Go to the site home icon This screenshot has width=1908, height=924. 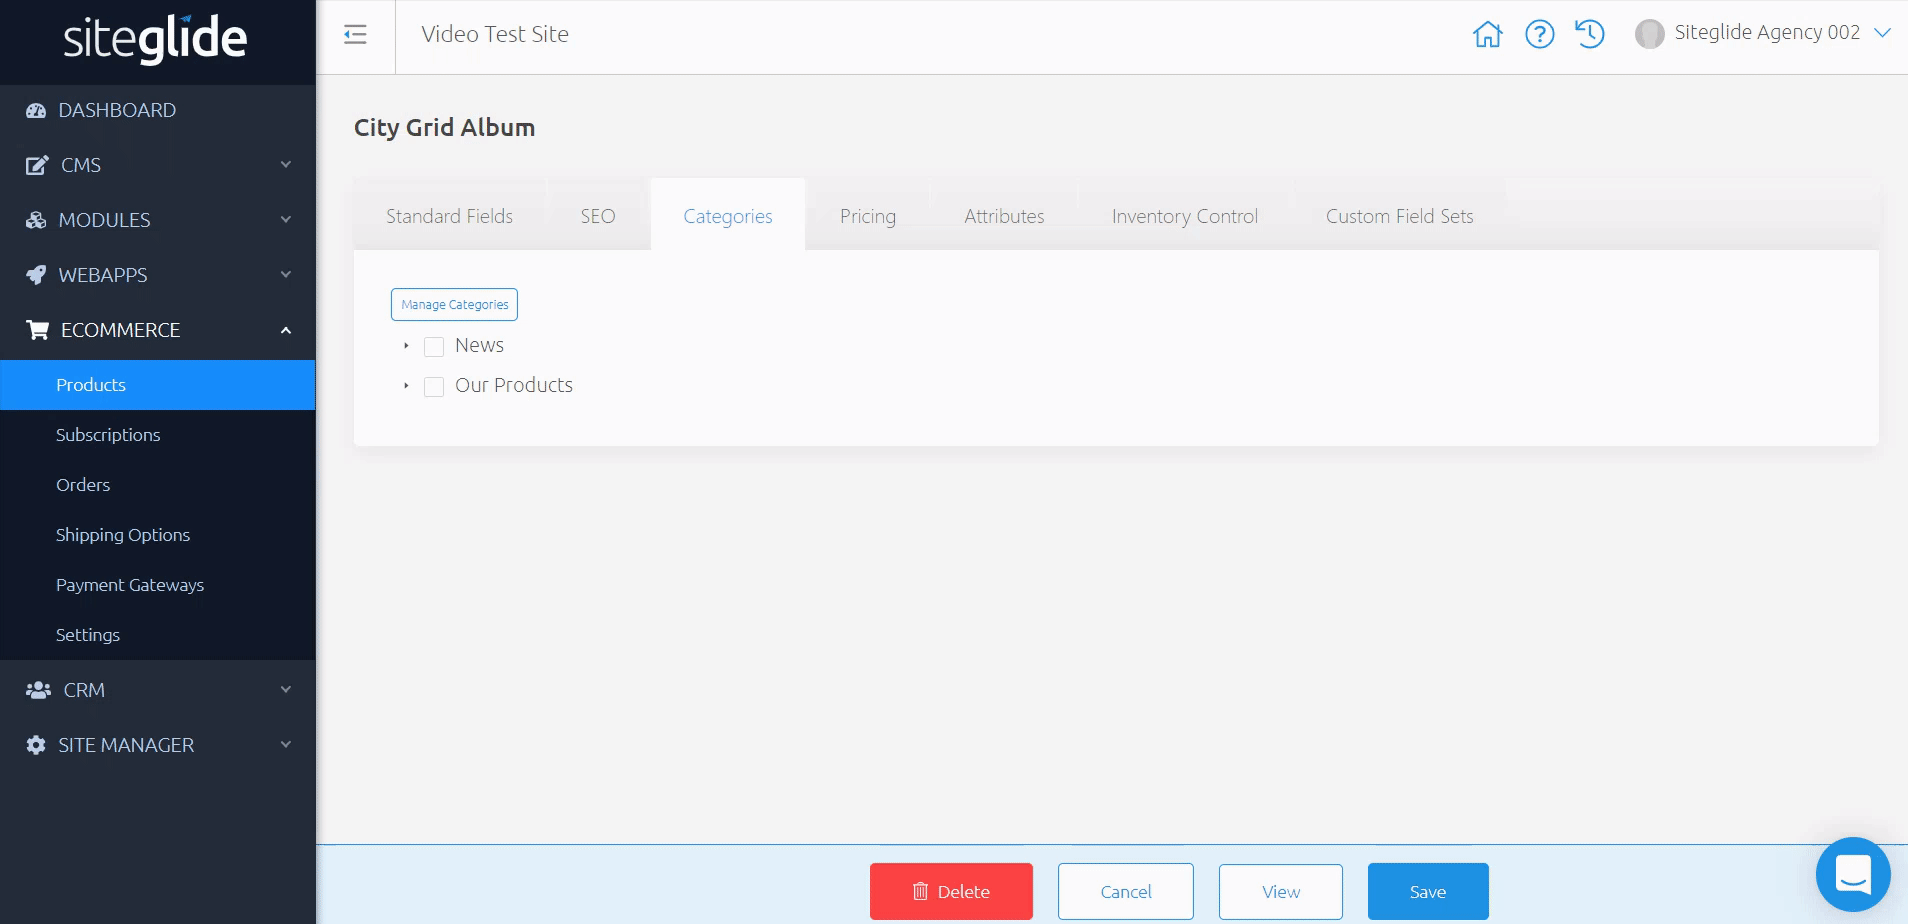pyautogui.click(x=1489, y=34)
